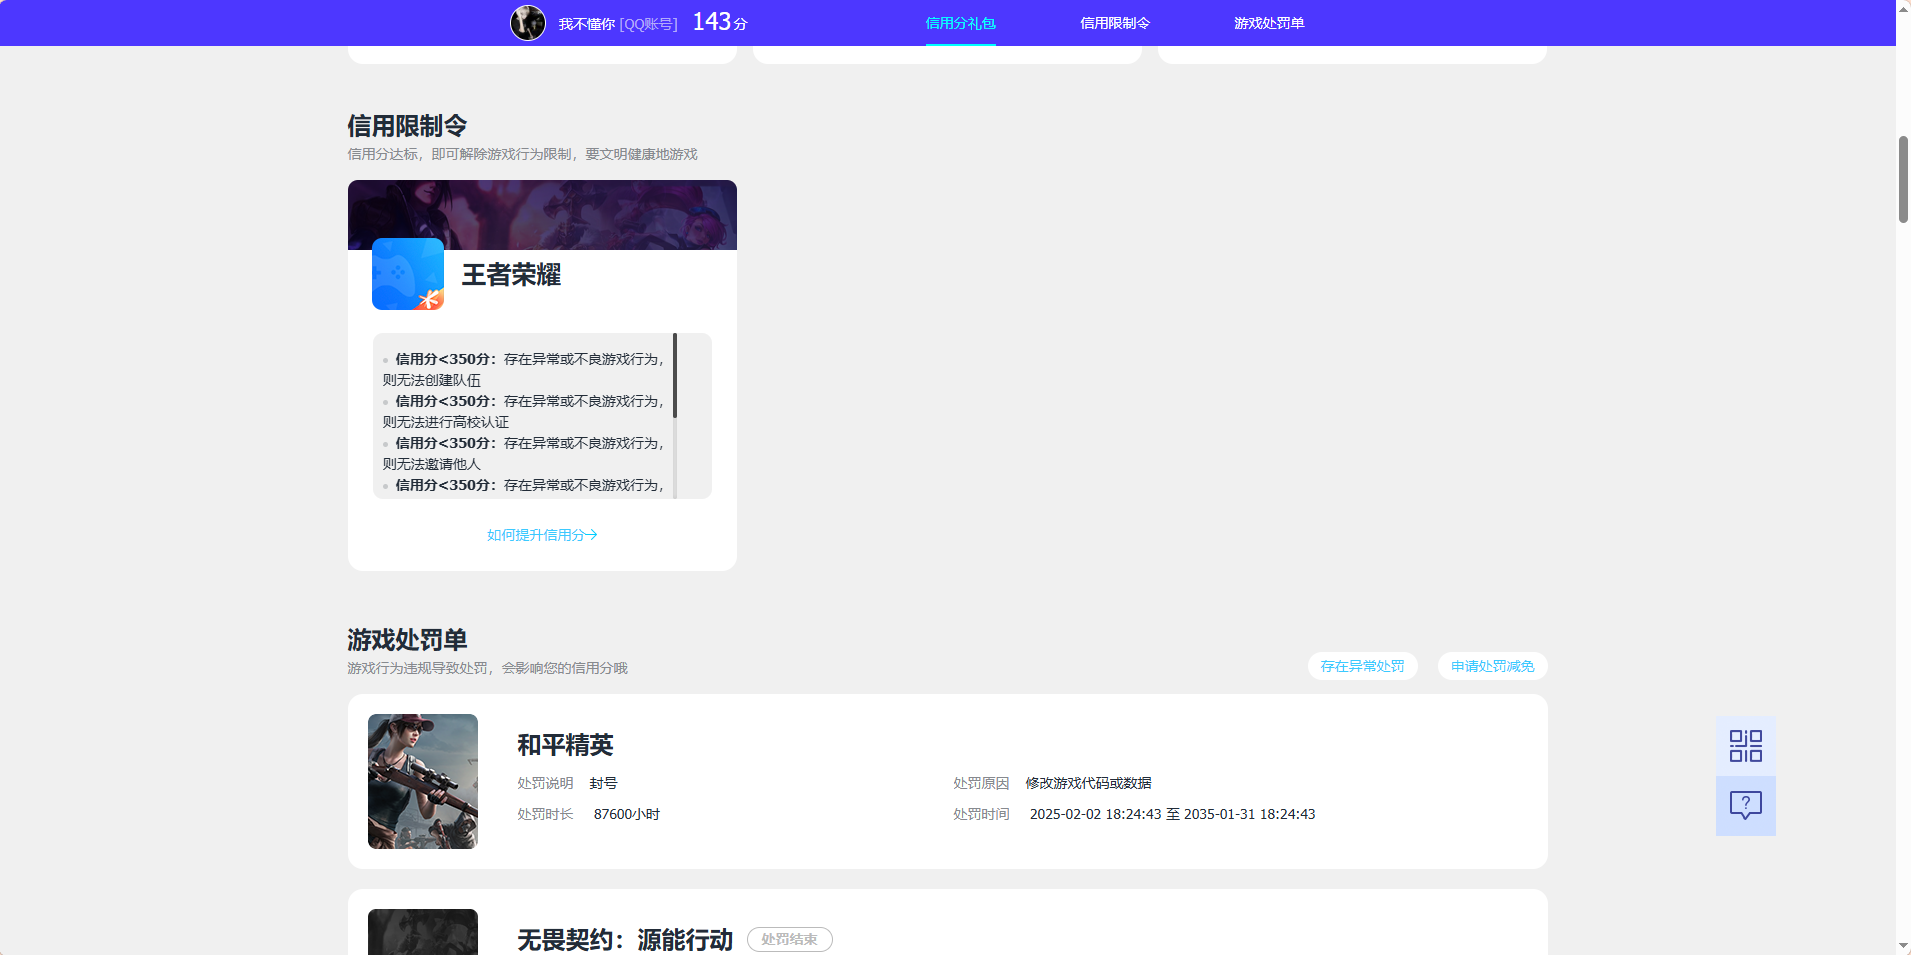Click the scrollbar up arrow
1911x955 pixels.
[x=1903, y=7]
